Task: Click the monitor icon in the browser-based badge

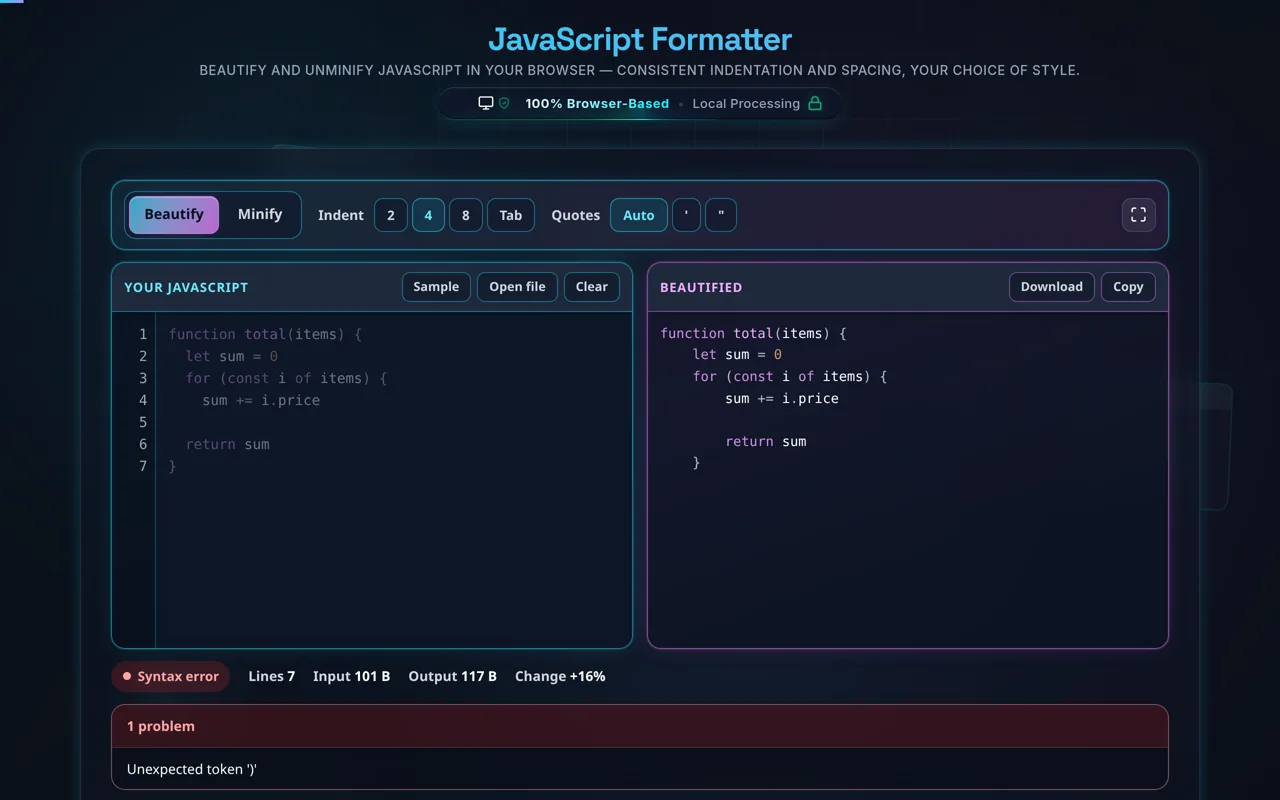Action: point(486,103)
